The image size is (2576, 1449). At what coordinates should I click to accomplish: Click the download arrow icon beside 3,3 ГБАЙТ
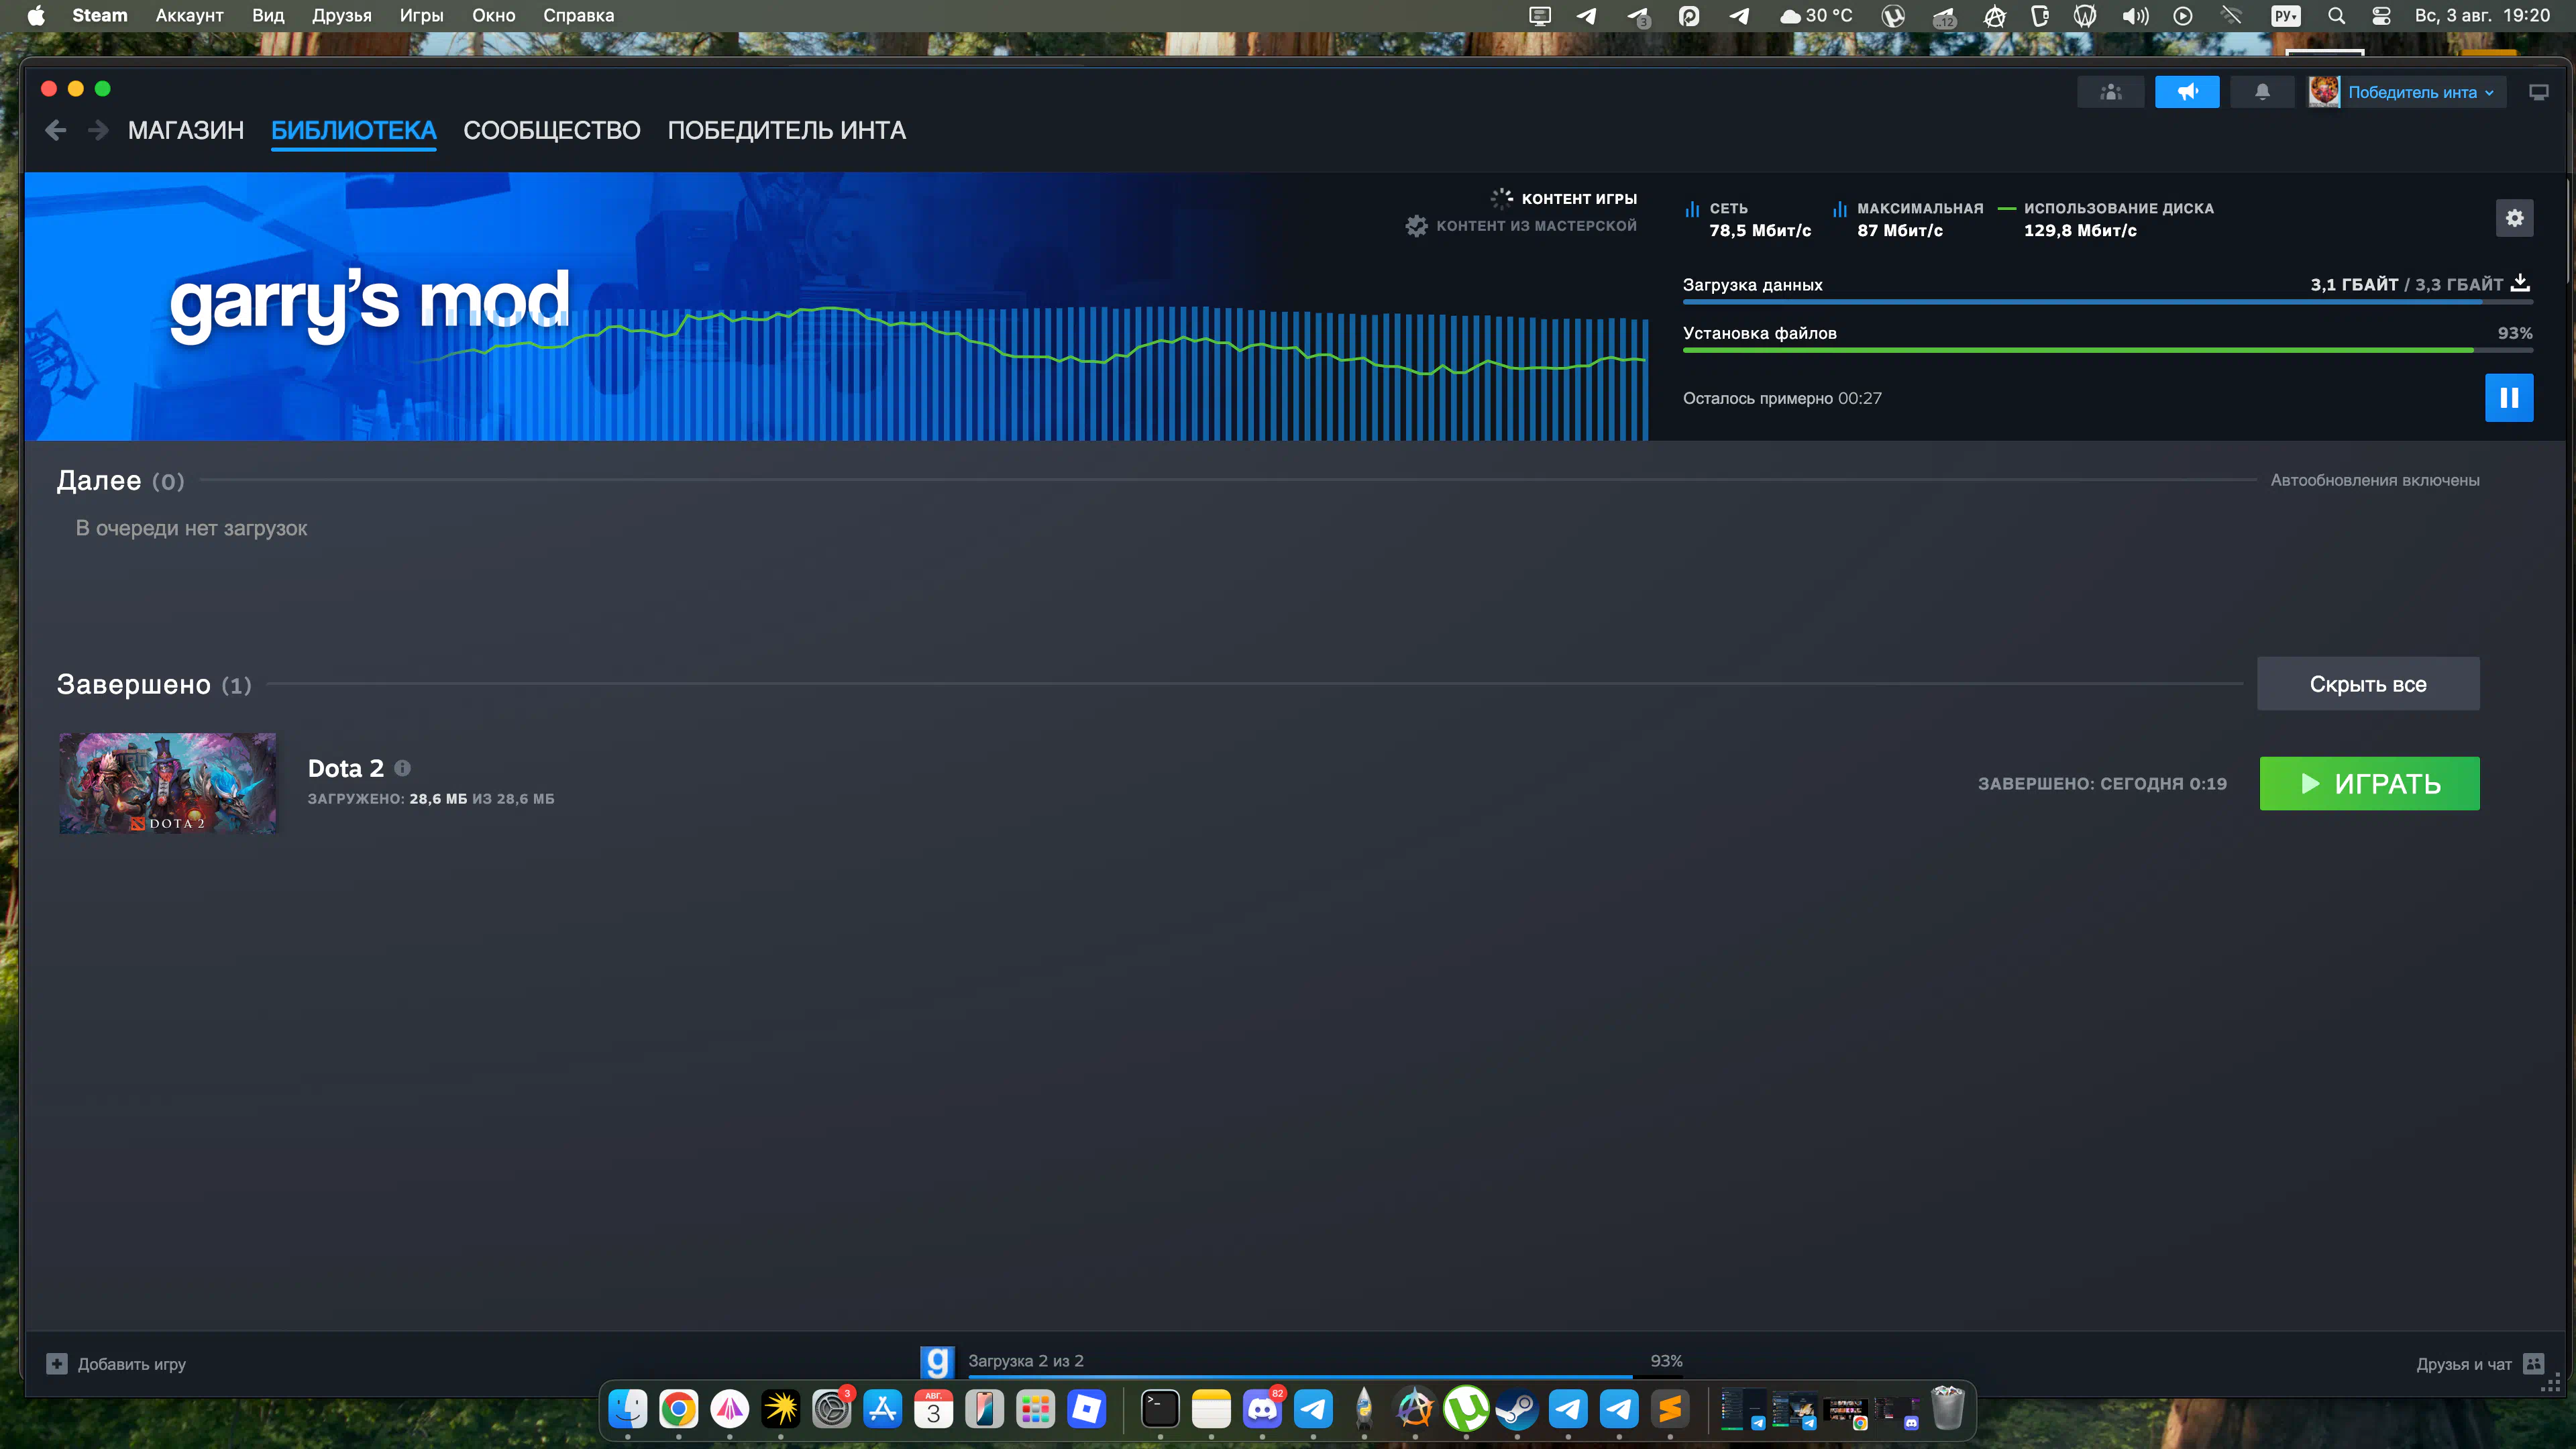click(2520, 284)
